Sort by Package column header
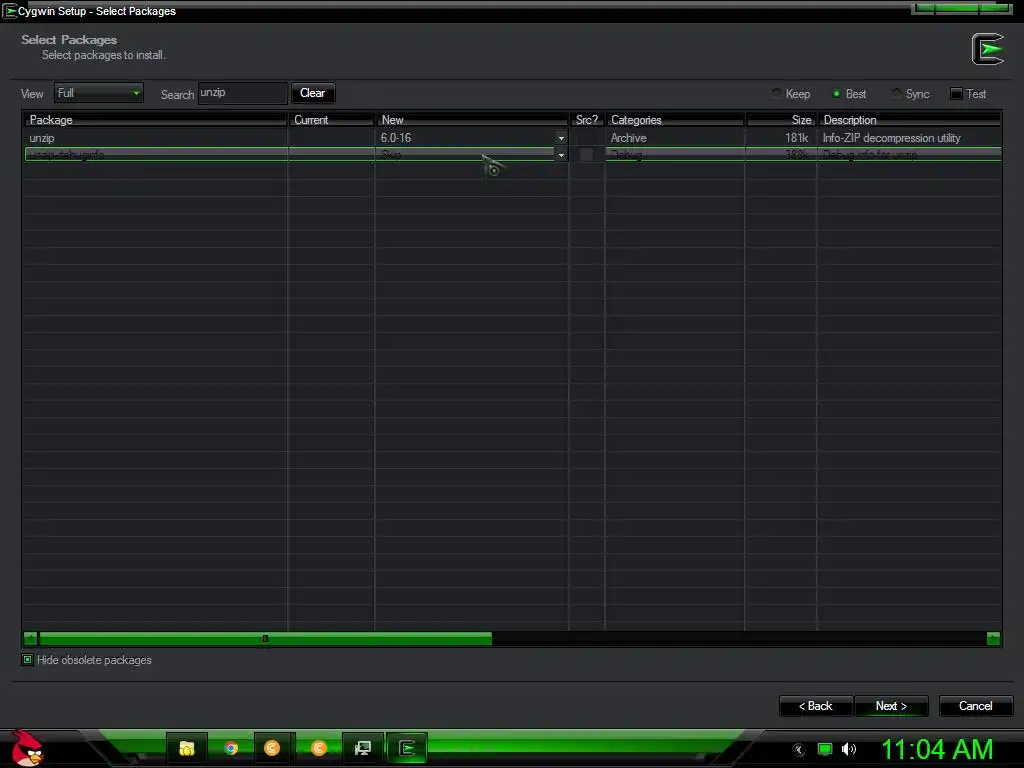 (155, 120)
